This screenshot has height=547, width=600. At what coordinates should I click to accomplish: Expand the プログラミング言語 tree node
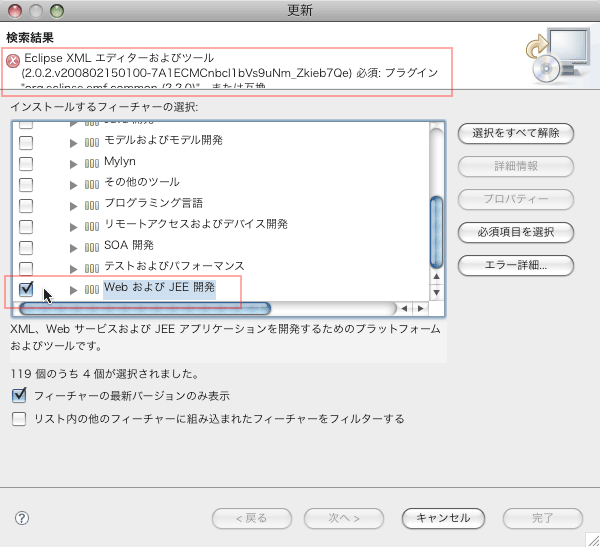[73, 206]
